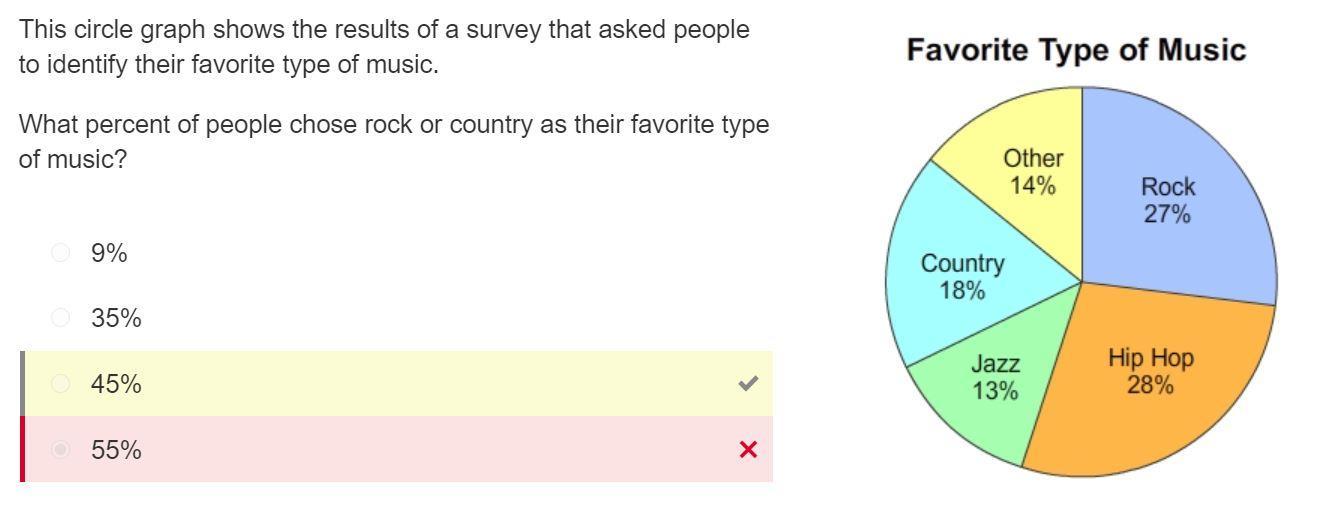Click the gray bar left of 45% row
1339x509 pixels.
click(x=23, y=384)
